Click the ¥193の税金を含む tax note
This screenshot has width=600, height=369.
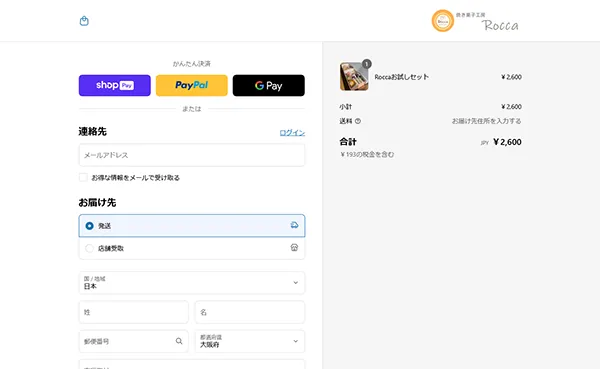367,155
